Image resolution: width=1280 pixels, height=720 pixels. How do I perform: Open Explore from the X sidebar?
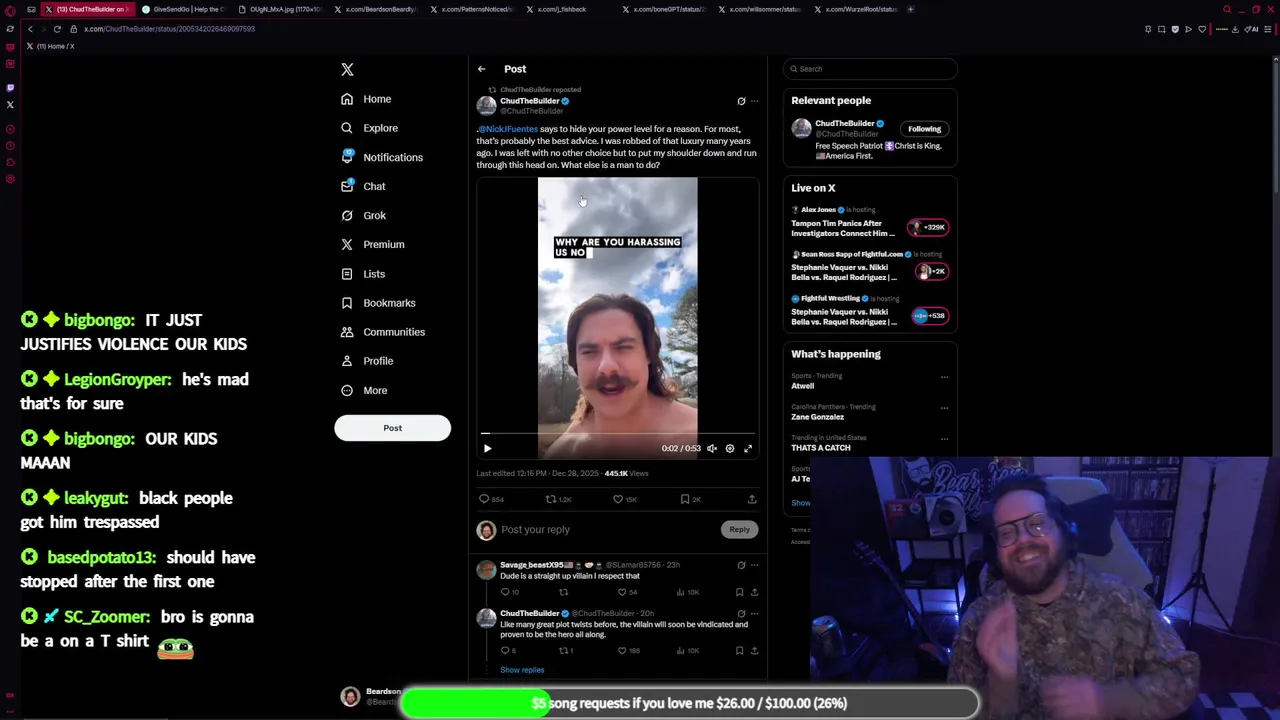coord(369,128)
